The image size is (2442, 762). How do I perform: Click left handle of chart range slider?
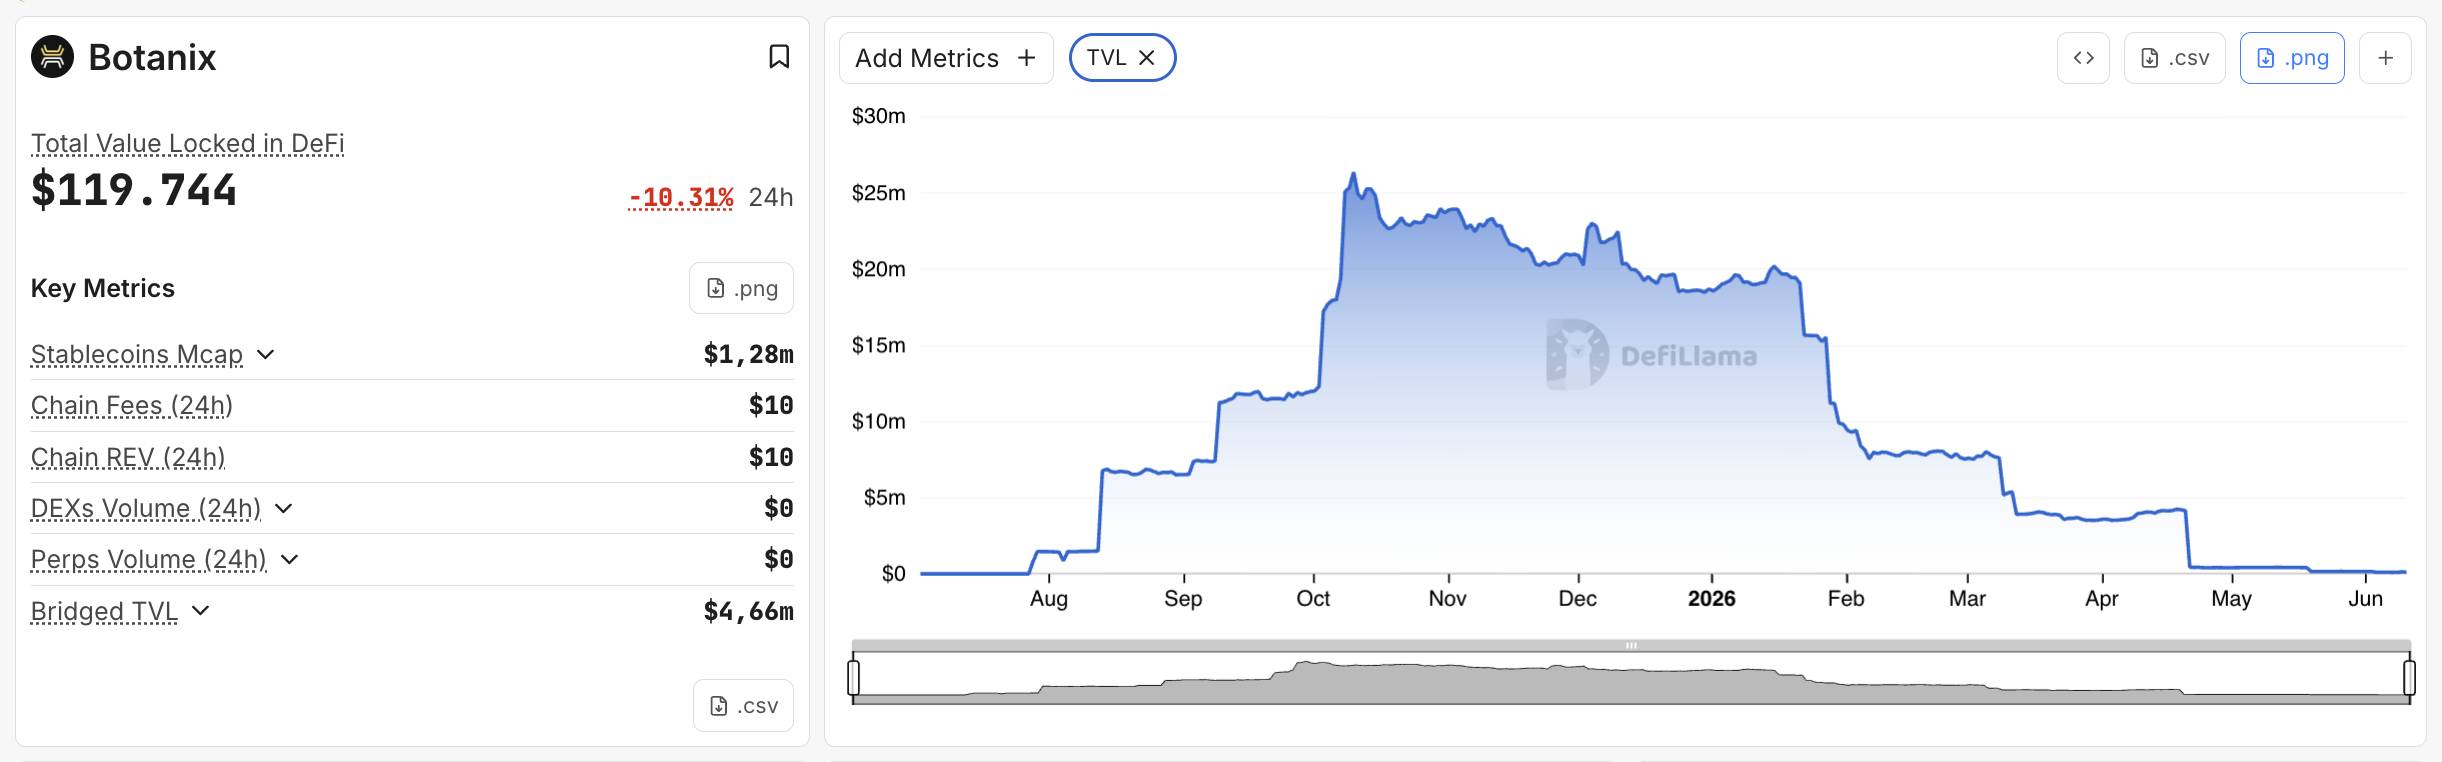click(x=853, y=677)
